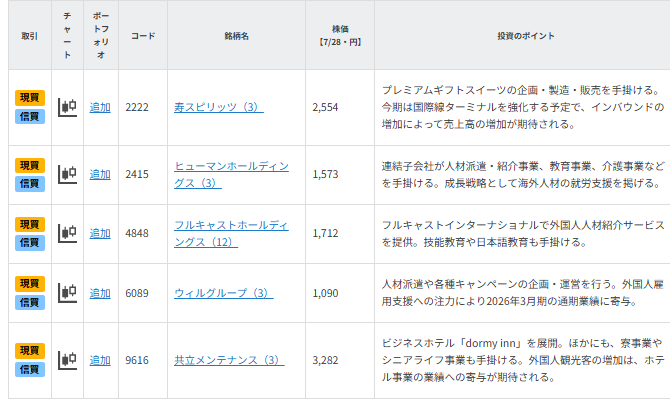Select price value 1,573
This screenshot has width=670, height=409.
[x=325, y=174]
